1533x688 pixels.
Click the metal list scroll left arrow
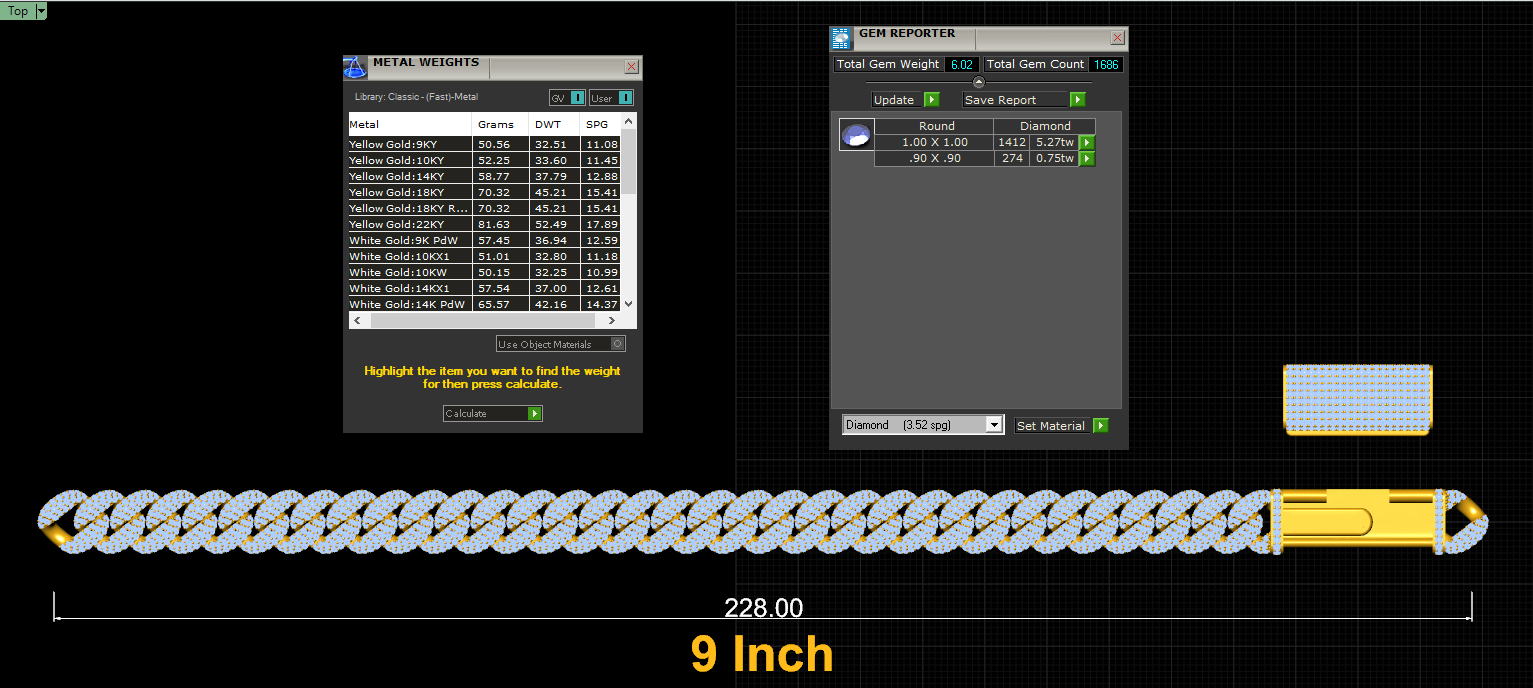(x=356, y=320)
